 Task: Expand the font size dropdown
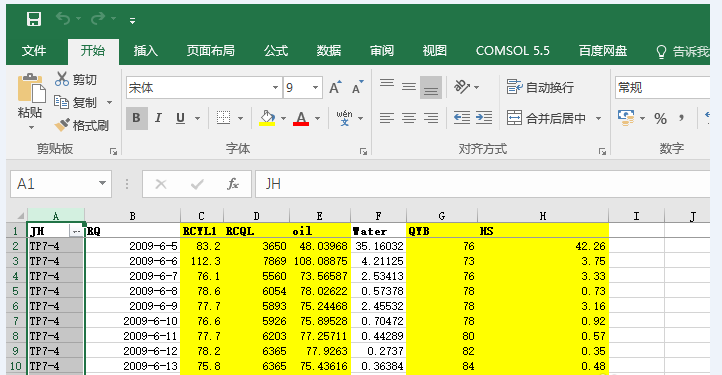pyautogui.click(x=316, y=87)
